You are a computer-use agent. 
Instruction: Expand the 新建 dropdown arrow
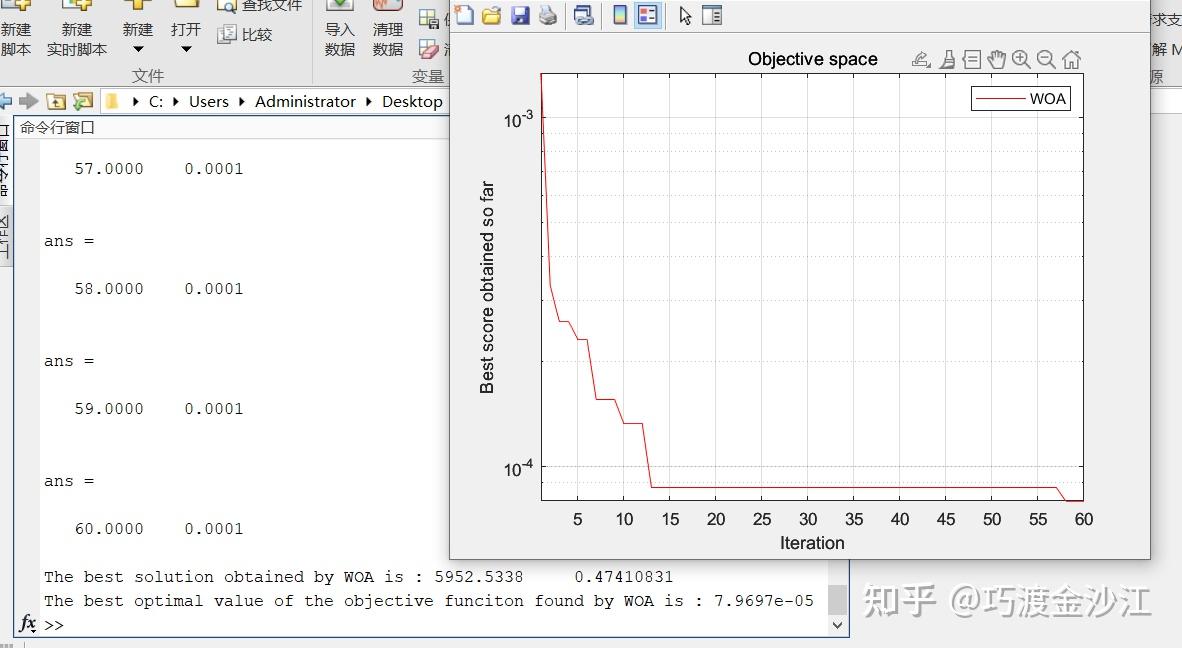tap(138, 50)
